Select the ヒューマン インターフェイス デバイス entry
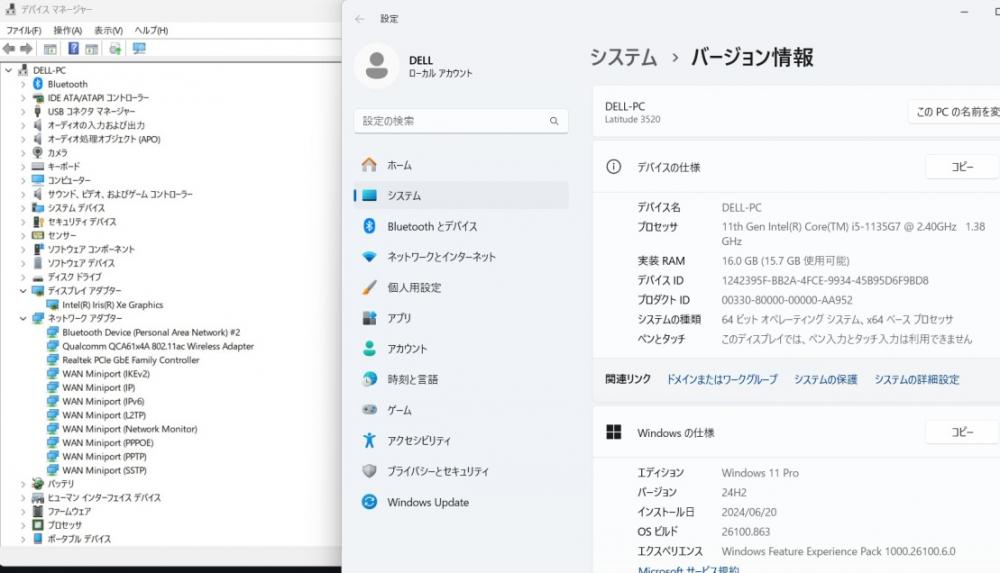The image size is (1000, 573). pyautogui.click(x=104, y=498)
